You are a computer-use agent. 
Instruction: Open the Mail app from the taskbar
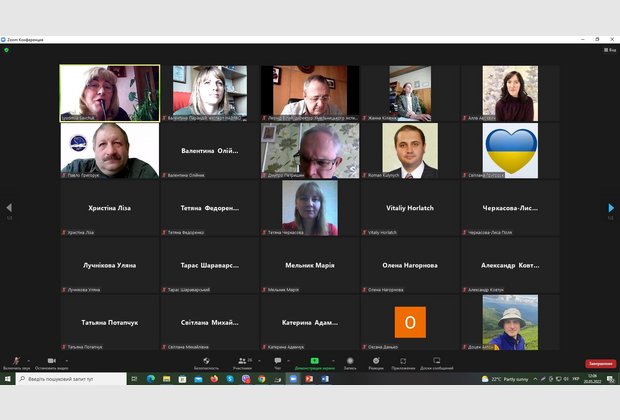[x=198, y=379]
